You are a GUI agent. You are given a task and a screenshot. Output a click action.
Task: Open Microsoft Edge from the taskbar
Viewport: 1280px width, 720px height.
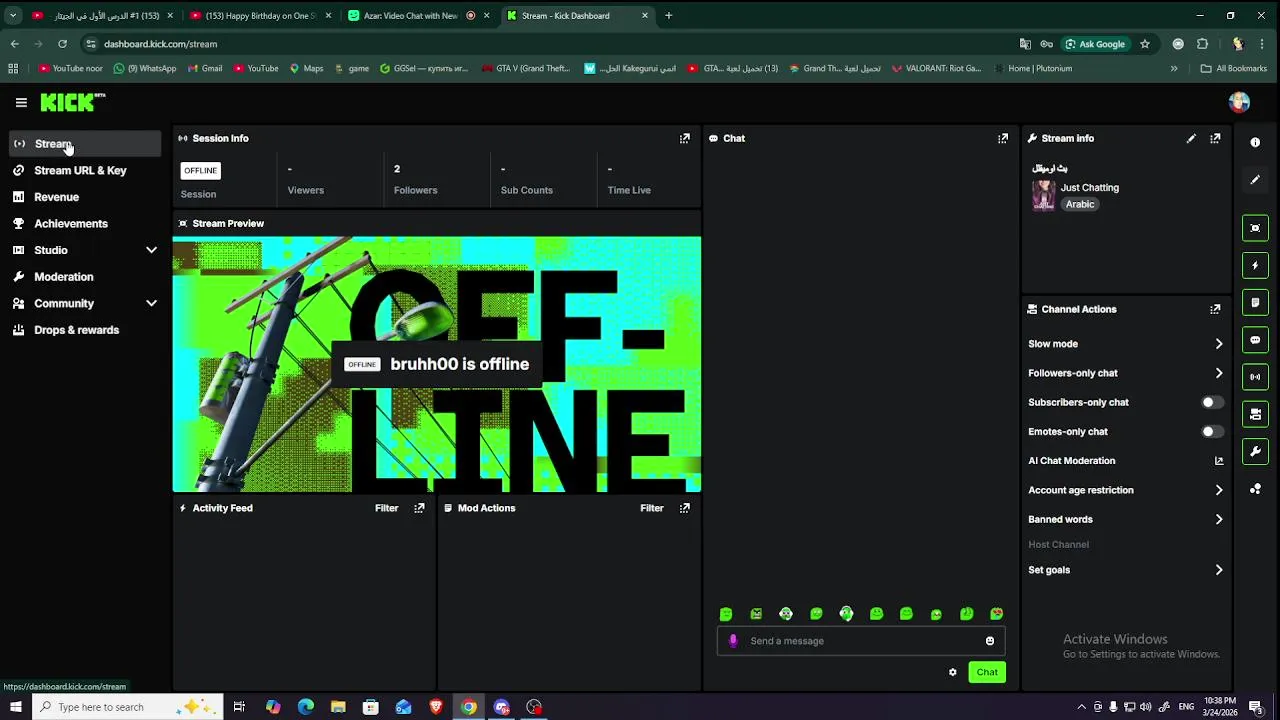pyautogui.click(x=306, y=707)
